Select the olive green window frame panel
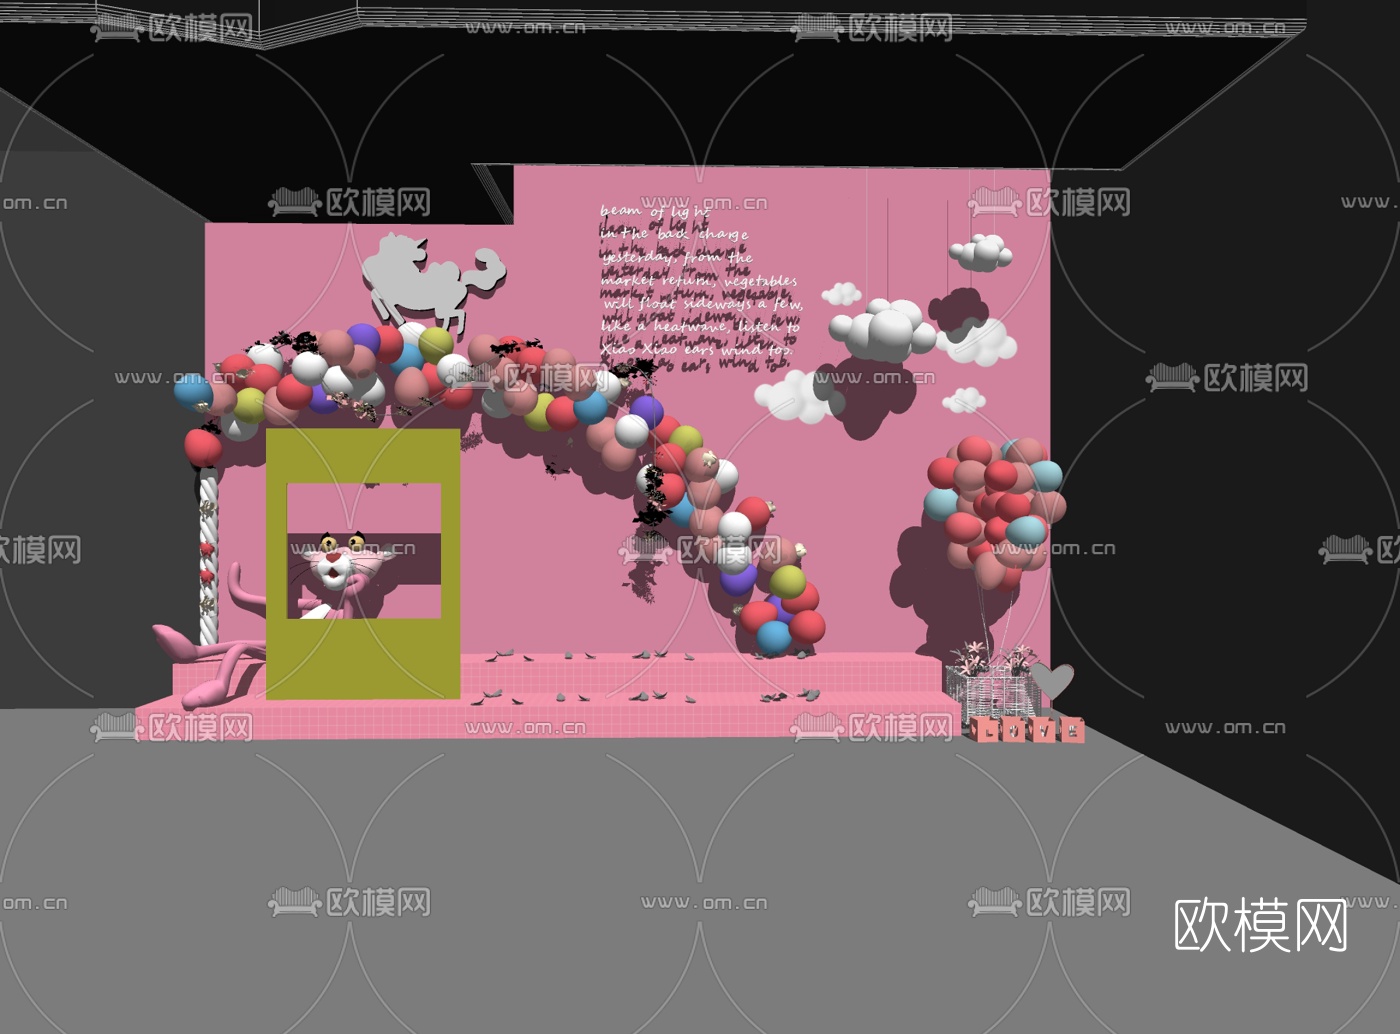Image resolution: width=1400 pixels, height=1034 pixels. 363,563
